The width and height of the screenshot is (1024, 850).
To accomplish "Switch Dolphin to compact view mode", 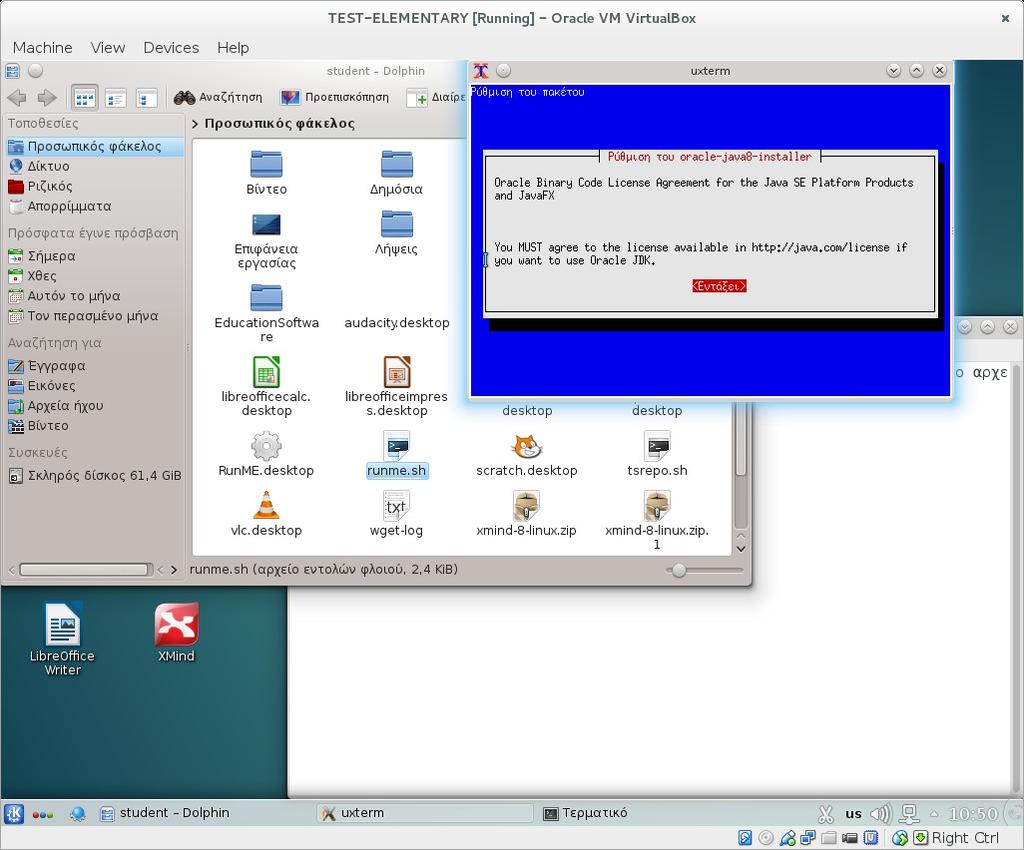I will (116, 99).
